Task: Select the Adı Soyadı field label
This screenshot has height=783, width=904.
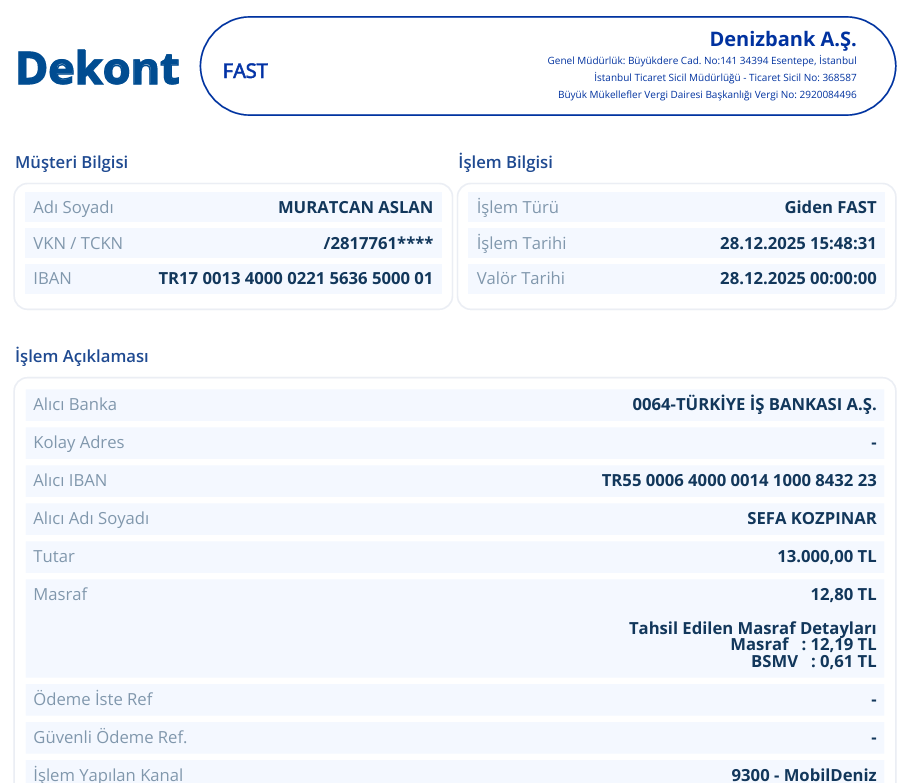Action: click(73, 207)
